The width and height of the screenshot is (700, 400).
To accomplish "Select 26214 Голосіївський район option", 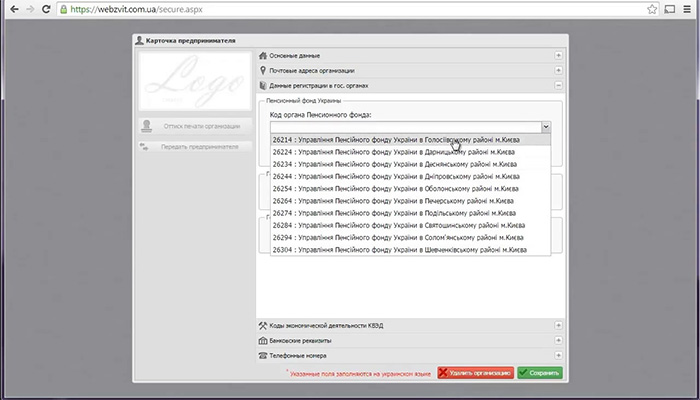I will click(x=410, y=140).
